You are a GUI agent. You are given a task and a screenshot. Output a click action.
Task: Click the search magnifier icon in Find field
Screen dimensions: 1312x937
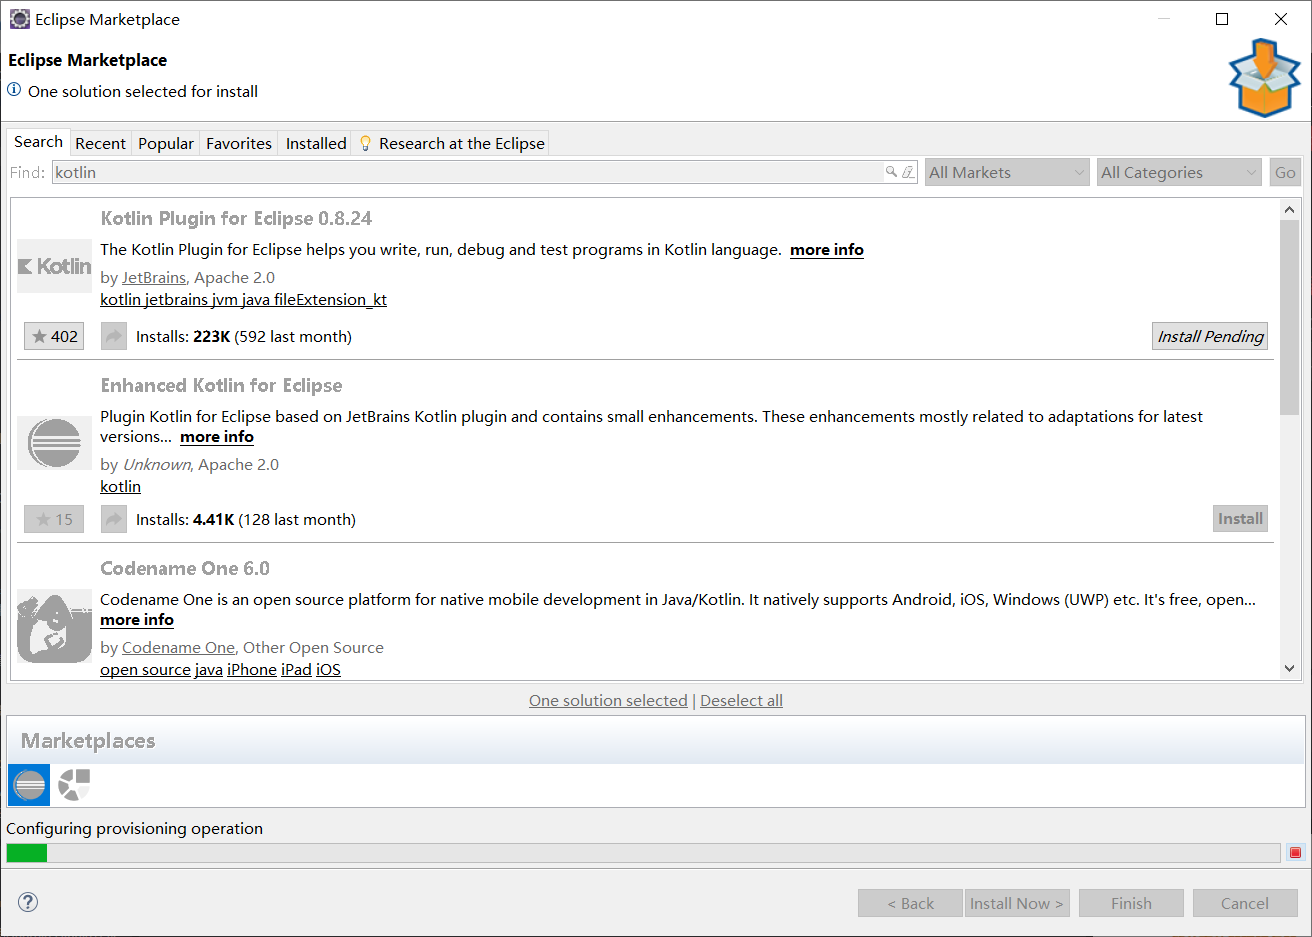(x=891, y=172)
